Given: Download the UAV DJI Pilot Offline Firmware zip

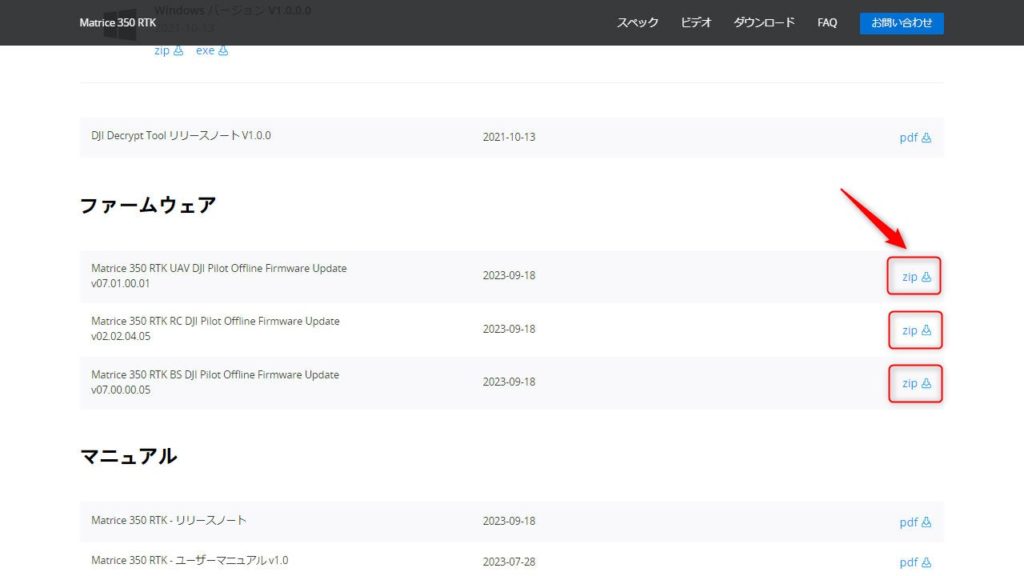Looking at the screenshot, I should tap(912, 276).
